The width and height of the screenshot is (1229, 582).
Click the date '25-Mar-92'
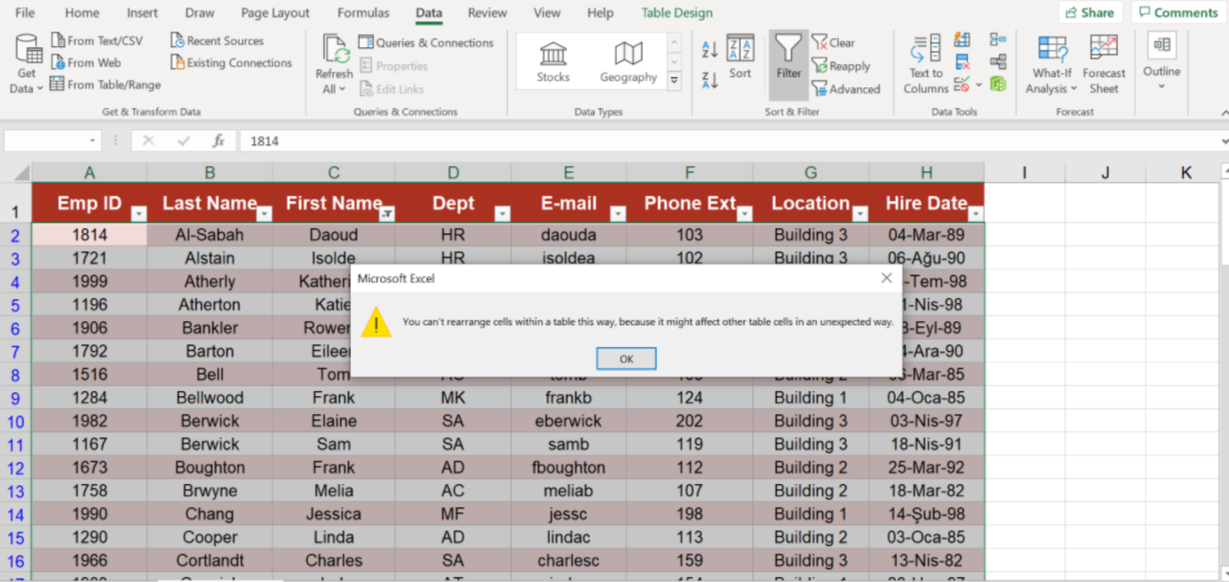[927, 467]
